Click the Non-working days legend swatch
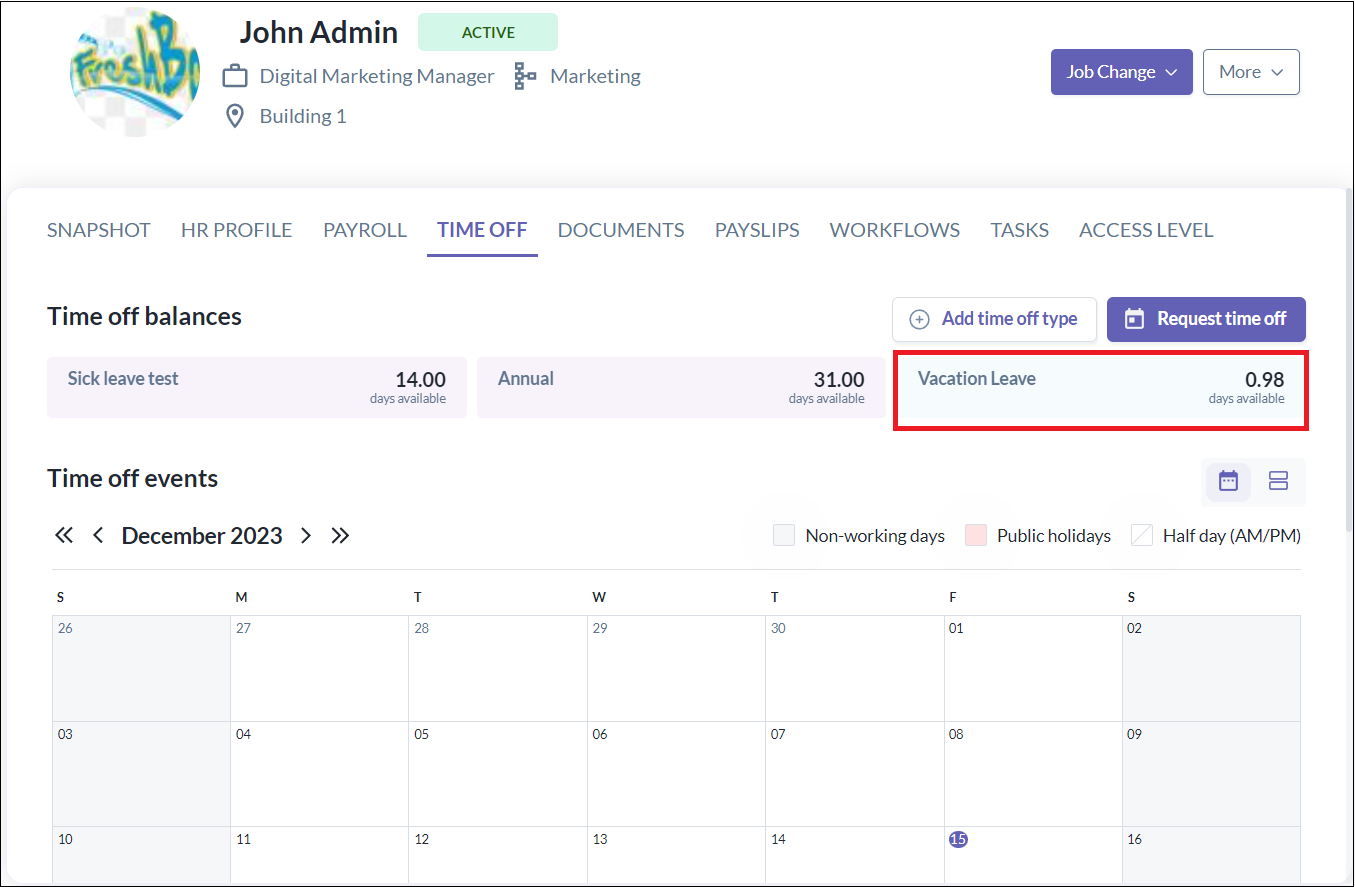The height and width of the screenshot is (887, 1355). [x=784, y=535]
